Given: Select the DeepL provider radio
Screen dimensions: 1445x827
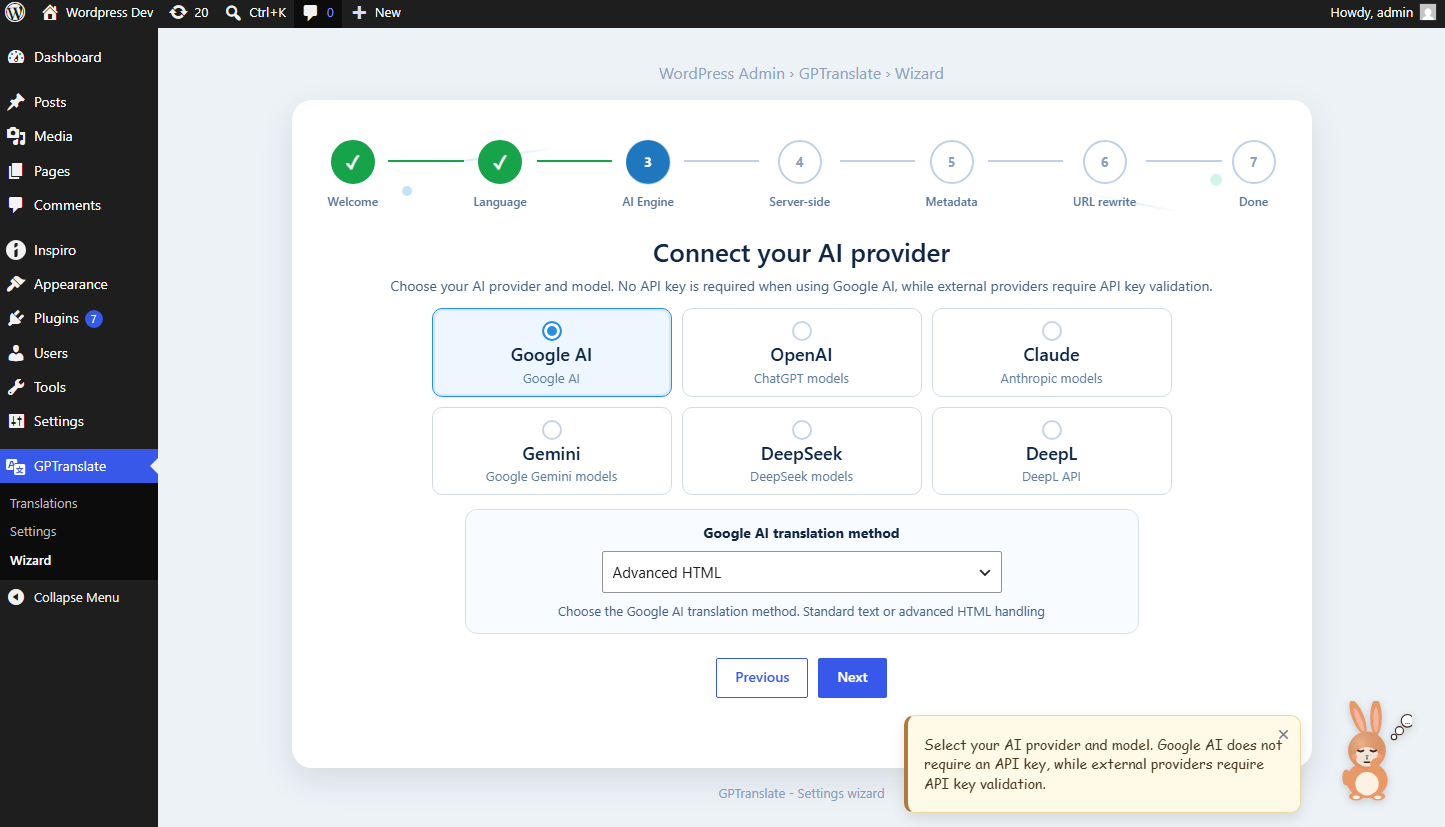Looking at the screenshot, I should point(1052,429).
